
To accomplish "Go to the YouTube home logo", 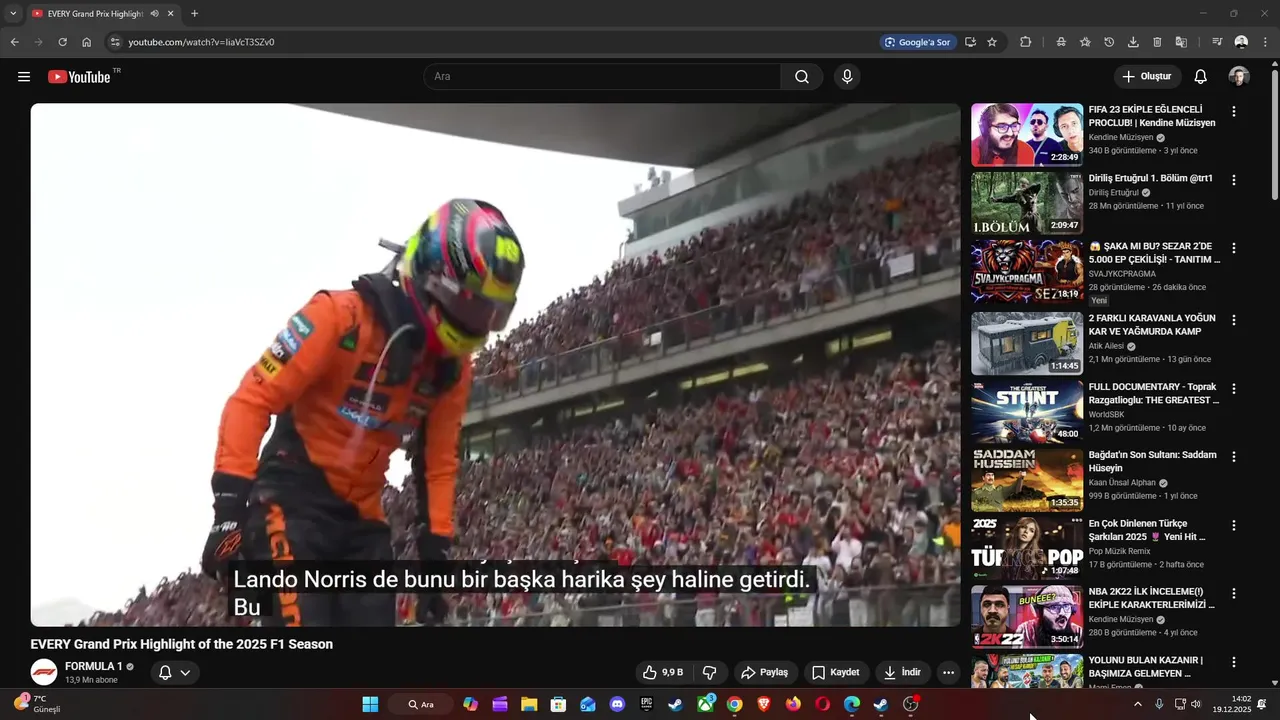I will [x=79, y=77].
